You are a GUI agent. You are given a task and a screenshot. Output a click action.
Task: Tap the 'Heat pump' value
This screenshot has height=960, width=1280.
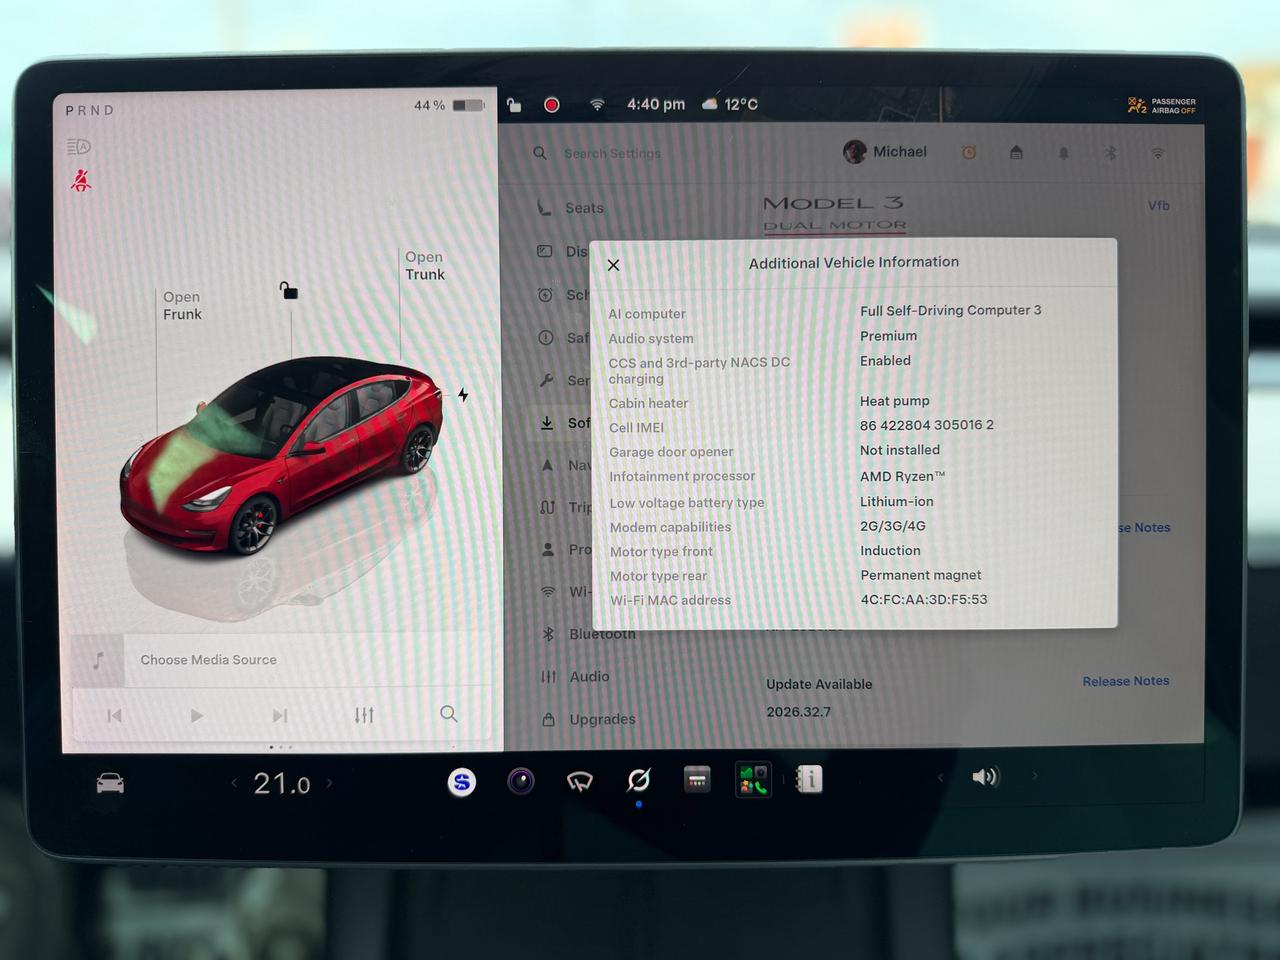point(894,400)
